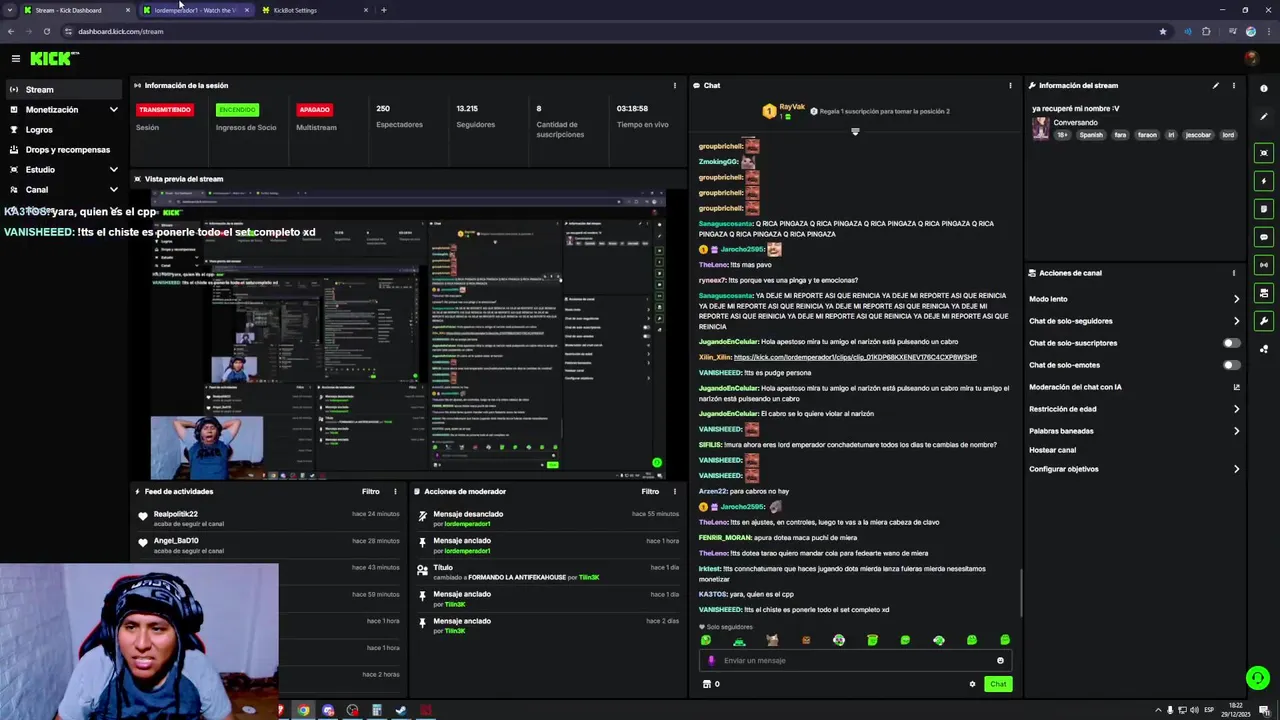
Task: Expand the Monetización sidebar section
Action: [x=64, y=109]
